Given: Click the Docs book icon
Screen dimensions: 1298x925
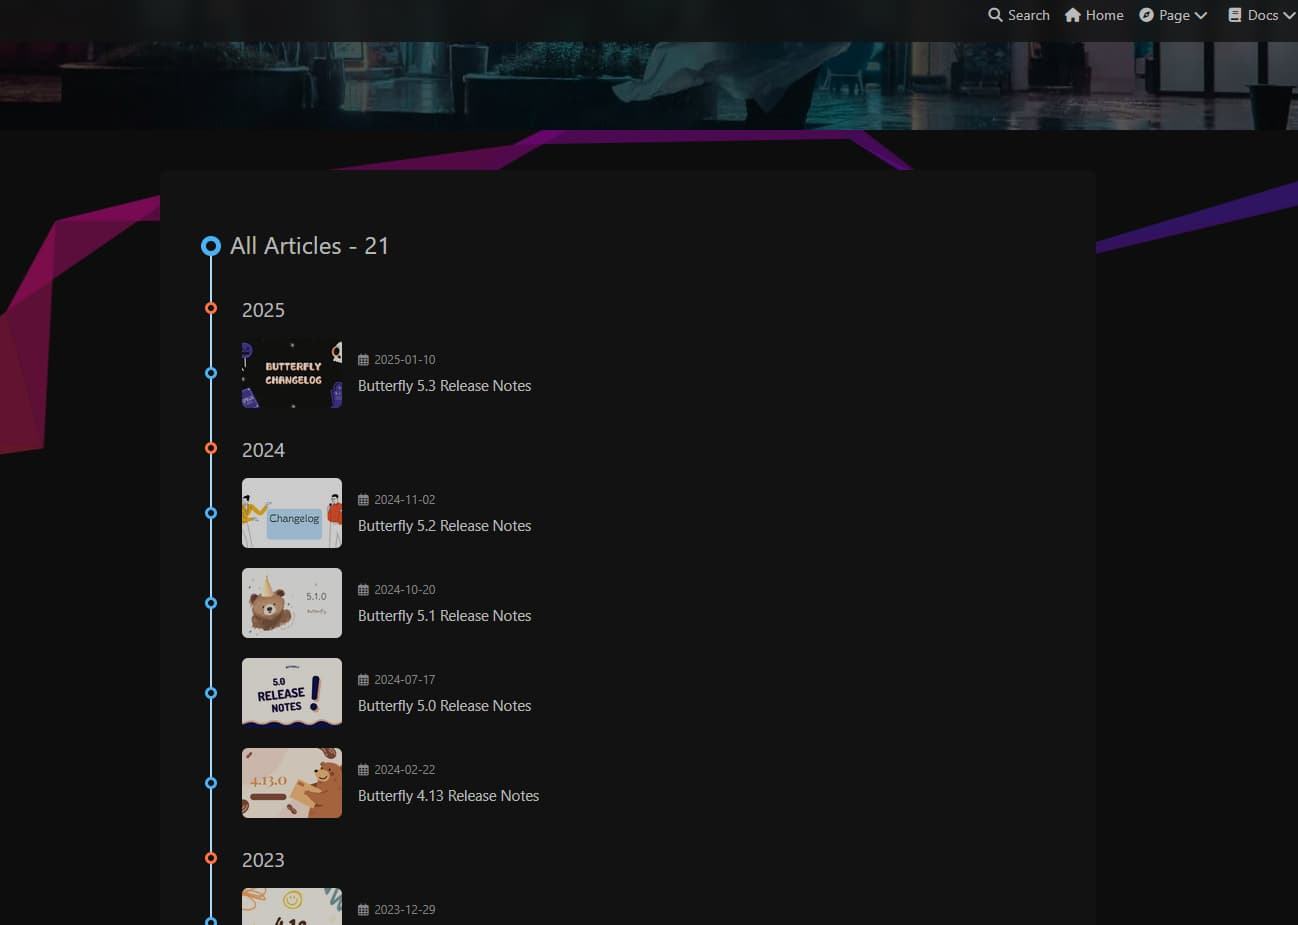Looking at the screenshot, I should [1235, 15].
